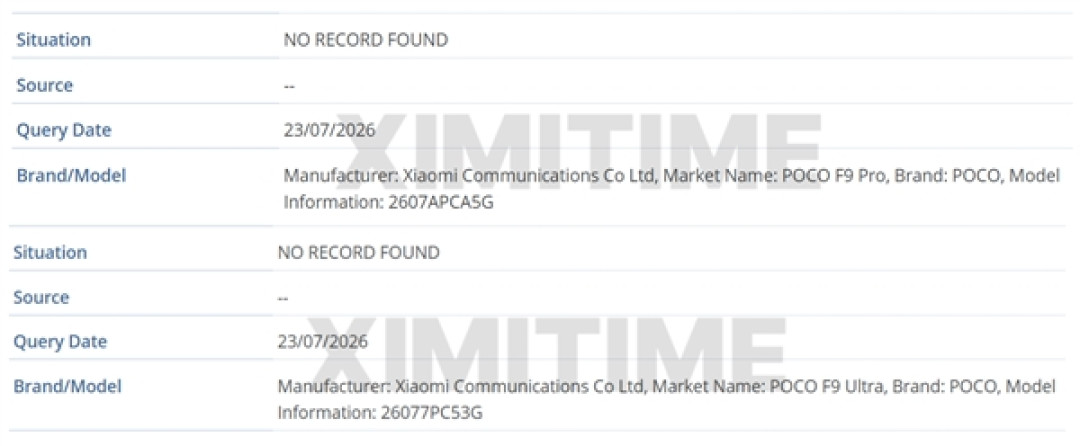Select model information 26077PC53G

tap(430, 414)
